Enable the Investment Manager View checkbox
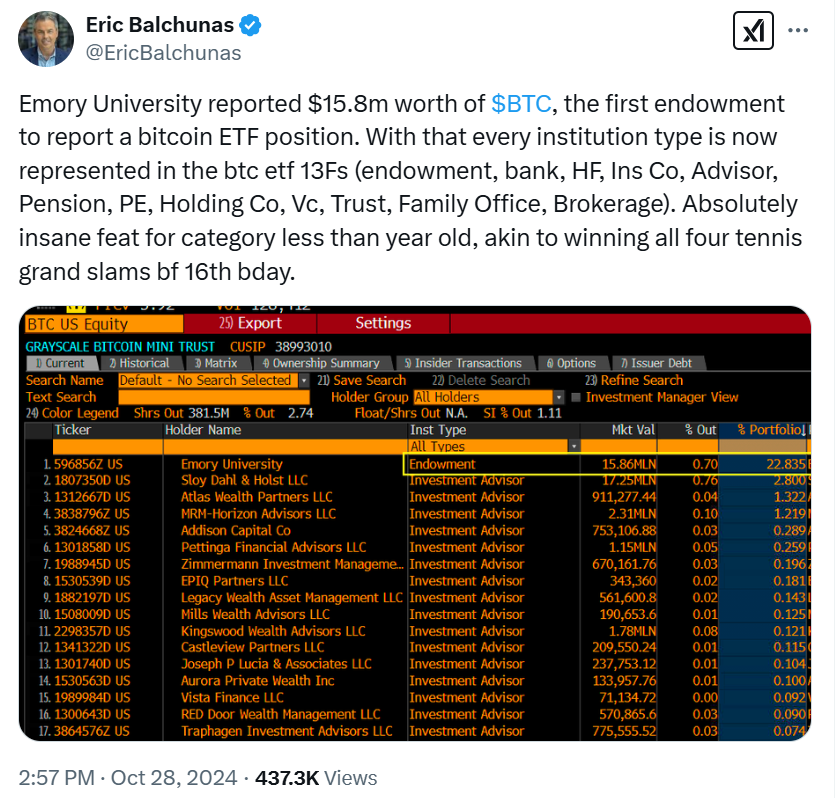This screenshot has height=798, width=838. click(x=577, y=396)
